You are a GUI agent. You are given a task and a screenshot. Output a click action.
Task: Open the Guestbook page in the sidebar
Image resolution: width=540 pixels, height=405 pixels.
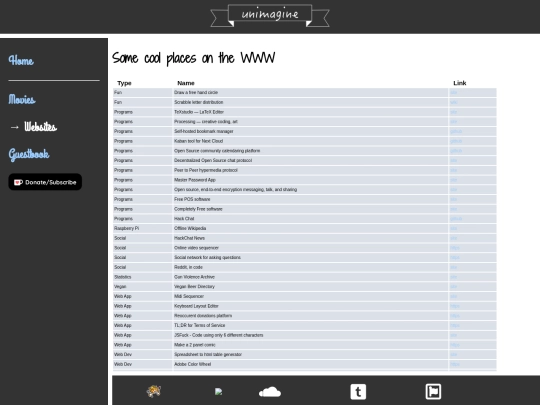click(x=29, y=155)
